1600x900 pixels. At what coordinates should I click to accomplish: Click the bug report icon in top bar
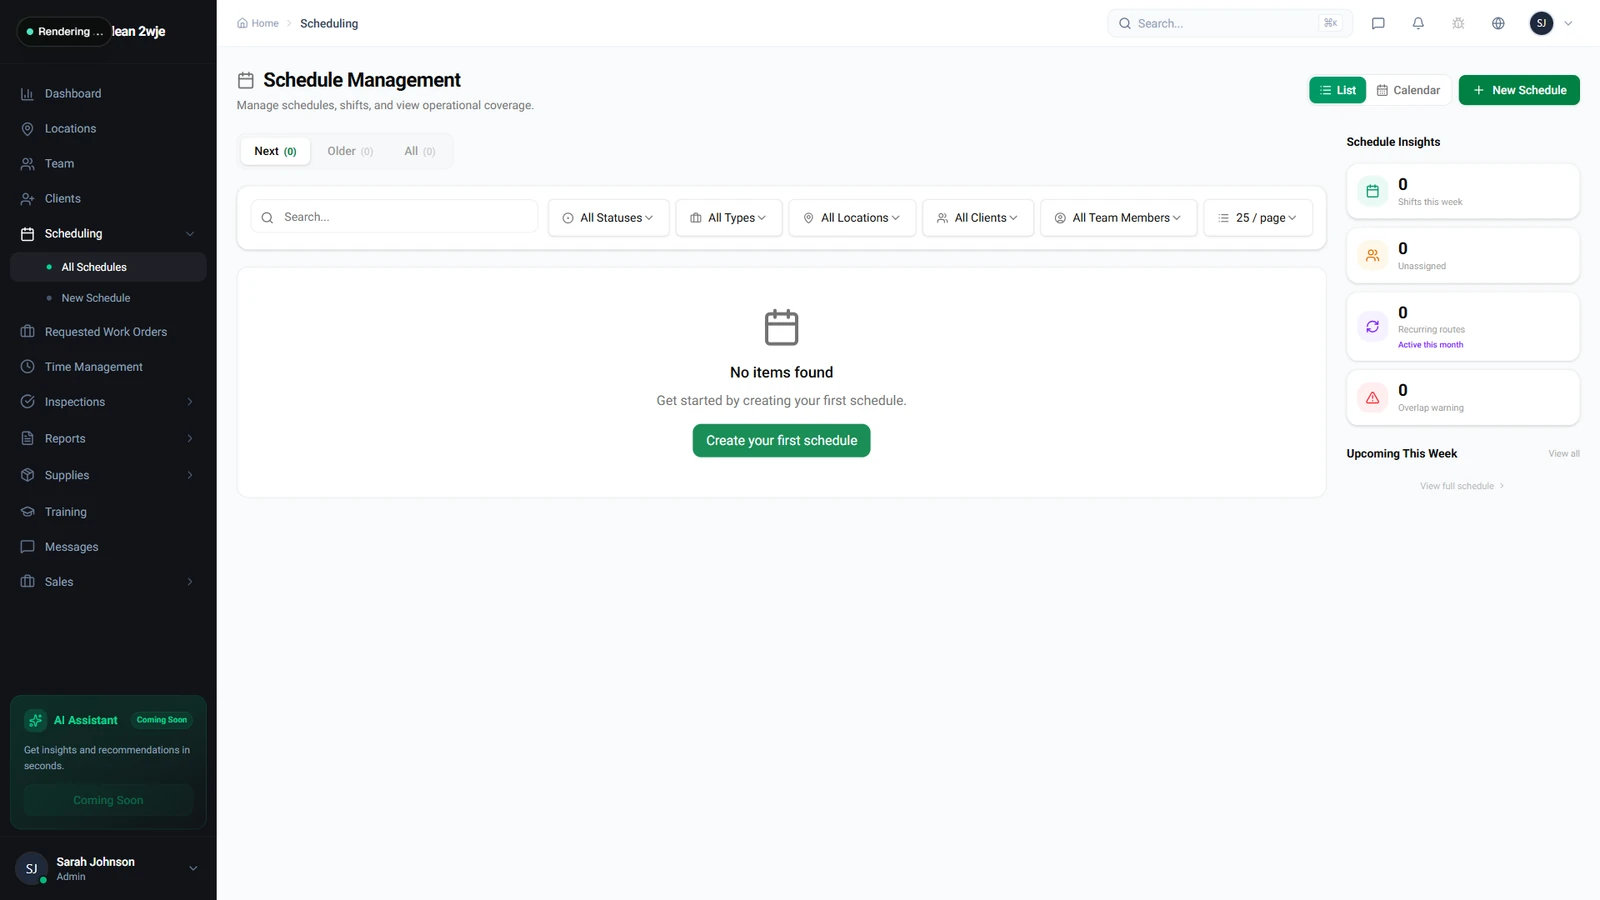click(1458, 23)
